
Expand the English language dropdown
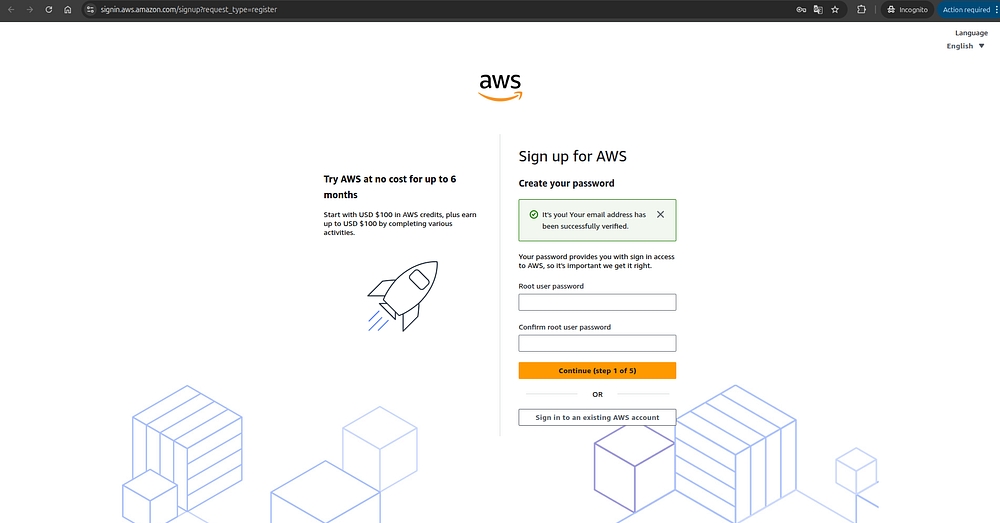point(966,46)
